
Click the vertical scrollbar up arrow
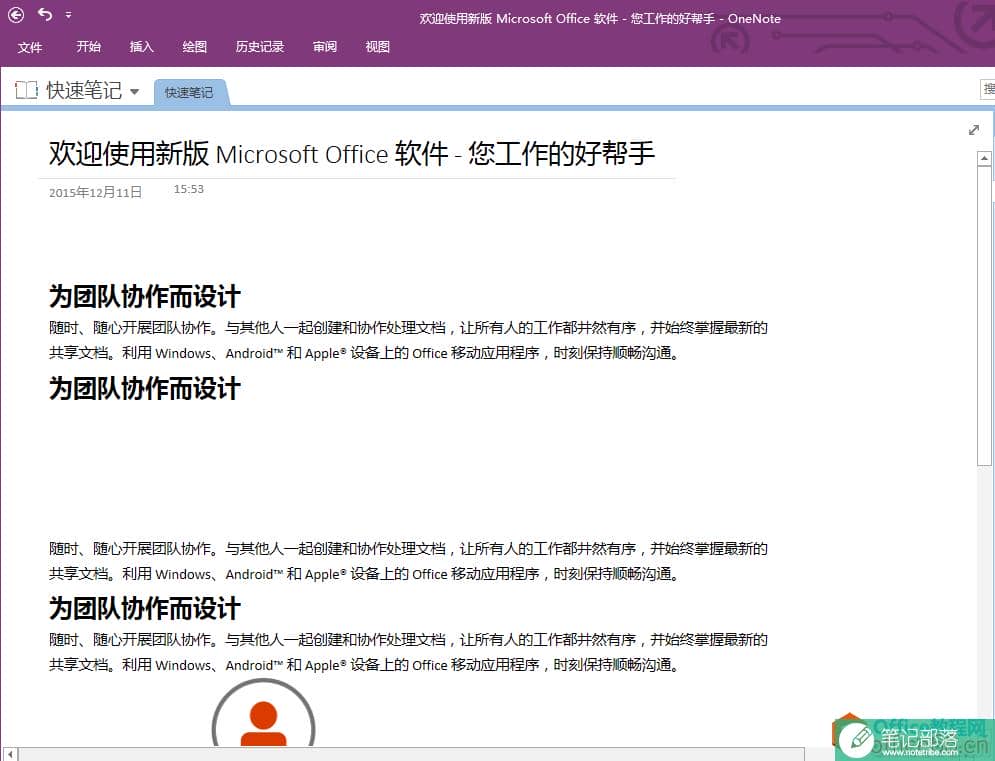click(984, 158)
